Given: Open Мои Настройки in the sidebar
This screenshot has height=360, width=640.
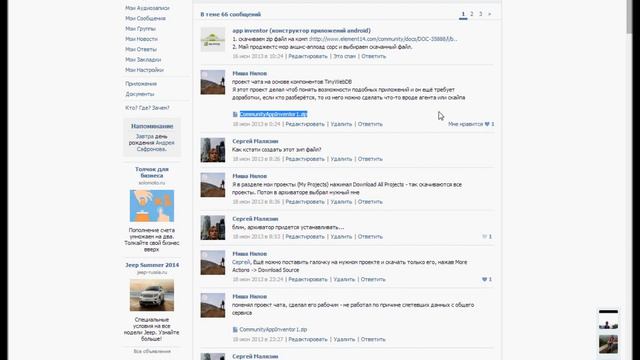Looking at the screenshot, I should coord(144,70).
